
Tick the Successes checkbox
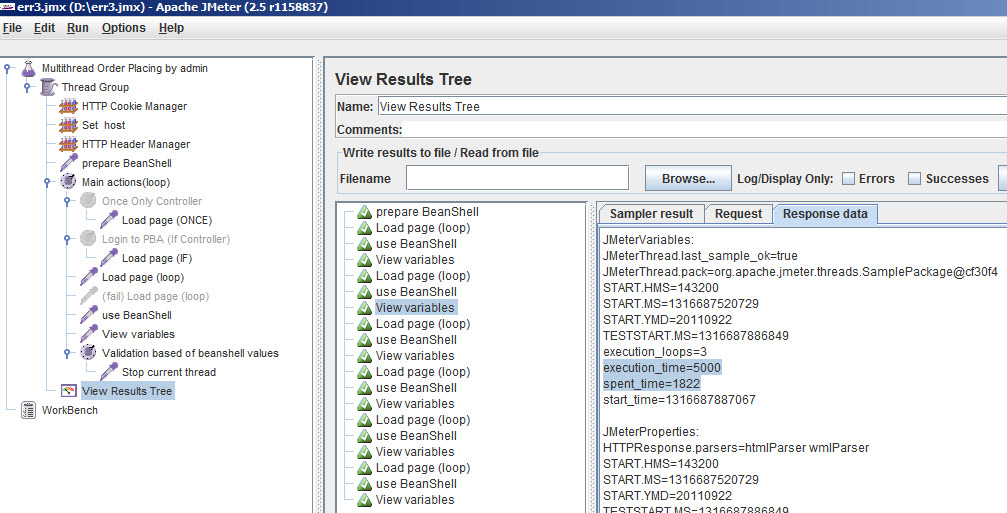tap(914, 179)
